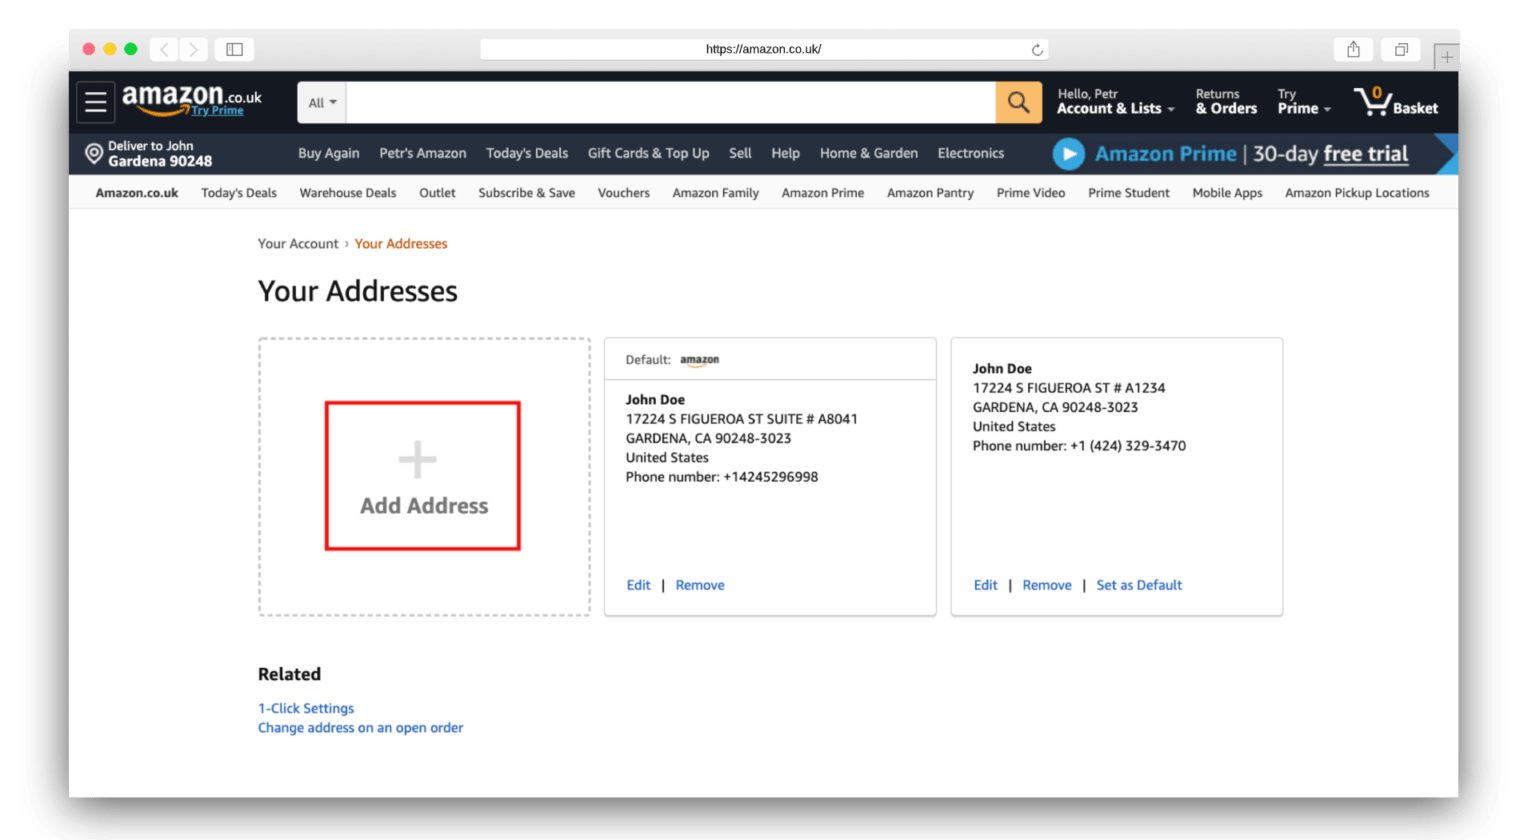Edit the ST # A1234 address
The height and width of the screenshot is (840, 1536).
[x=985, y=585]
